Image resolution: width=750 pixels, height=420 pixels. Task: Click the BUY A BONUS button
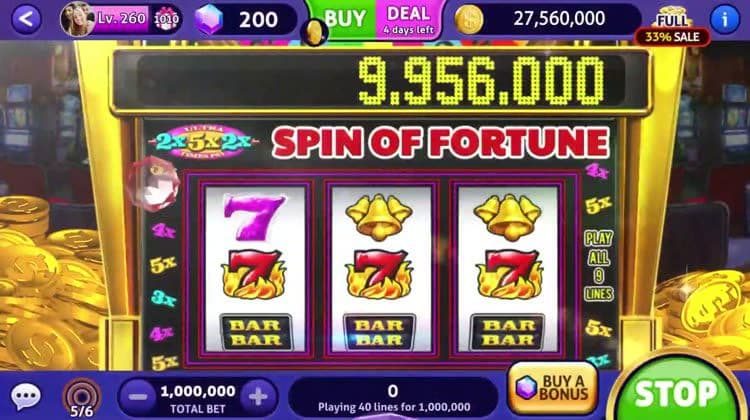click(x=553, y=387)
